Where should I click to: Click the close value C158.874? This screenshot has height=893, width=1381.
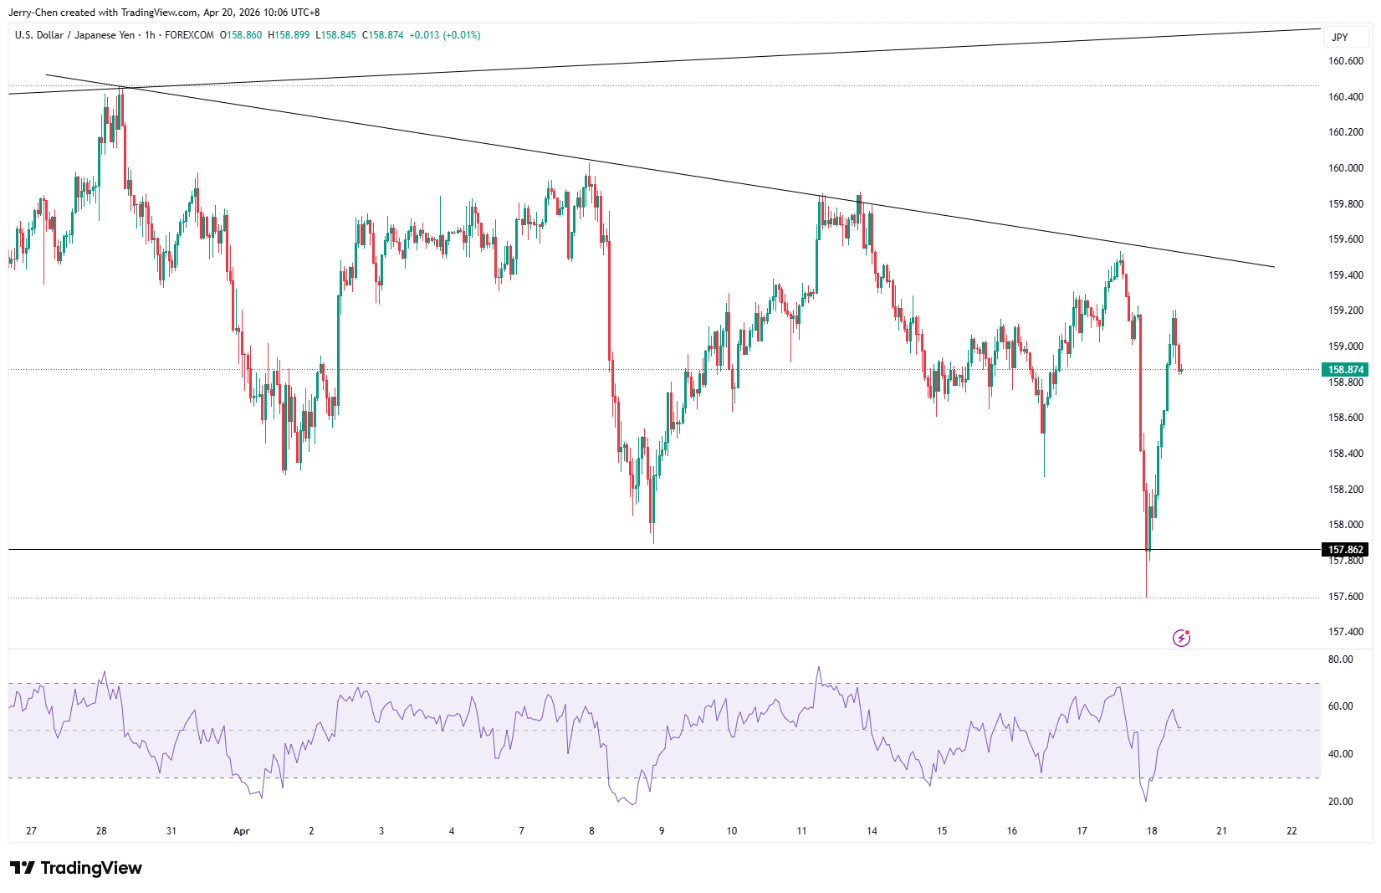point(383,35)
